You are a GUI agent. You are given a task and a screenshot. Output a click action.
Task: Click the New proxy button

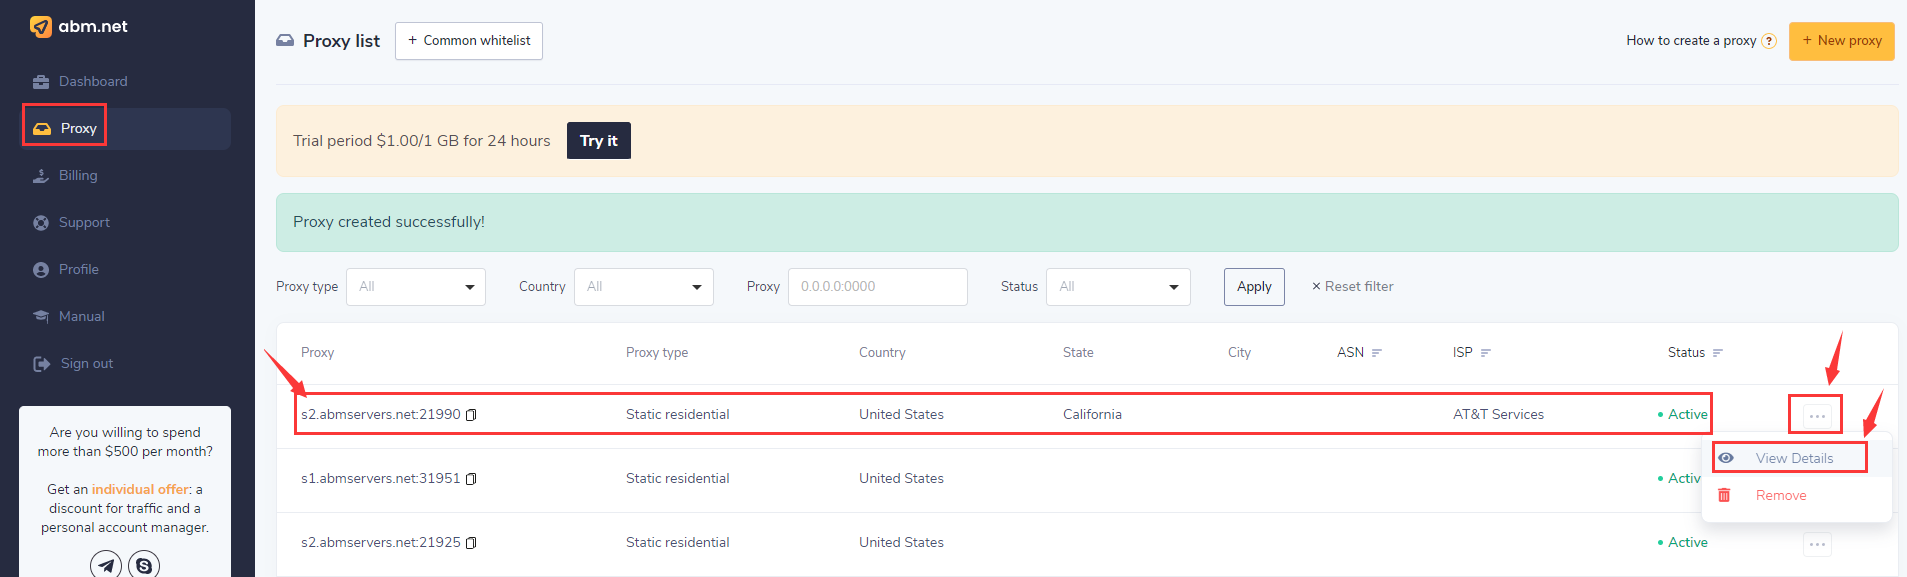(x=1841, y=41)
